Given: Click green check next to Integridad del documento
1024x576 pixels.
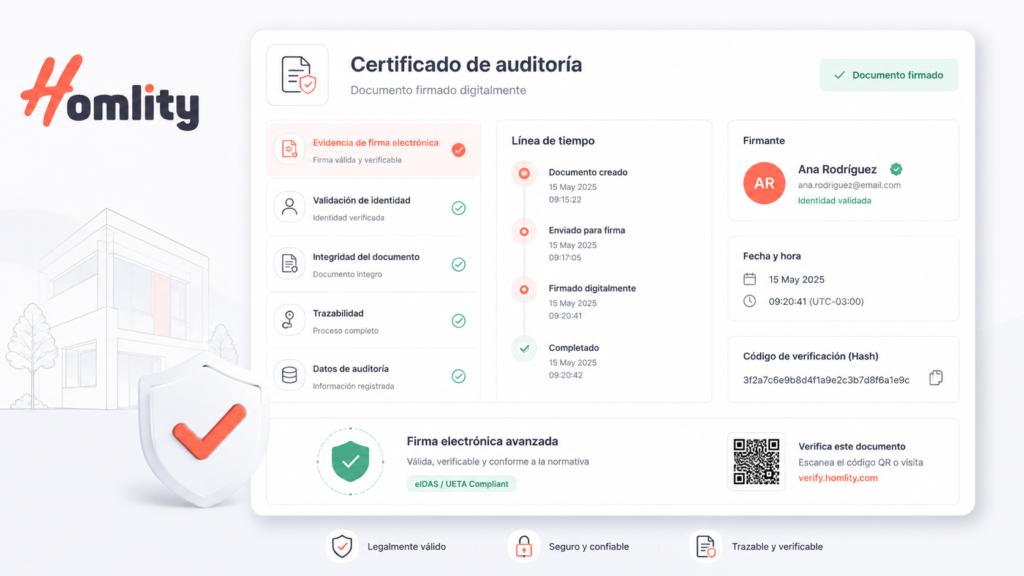Looking at the screenshot, I should tap(459, 264).
